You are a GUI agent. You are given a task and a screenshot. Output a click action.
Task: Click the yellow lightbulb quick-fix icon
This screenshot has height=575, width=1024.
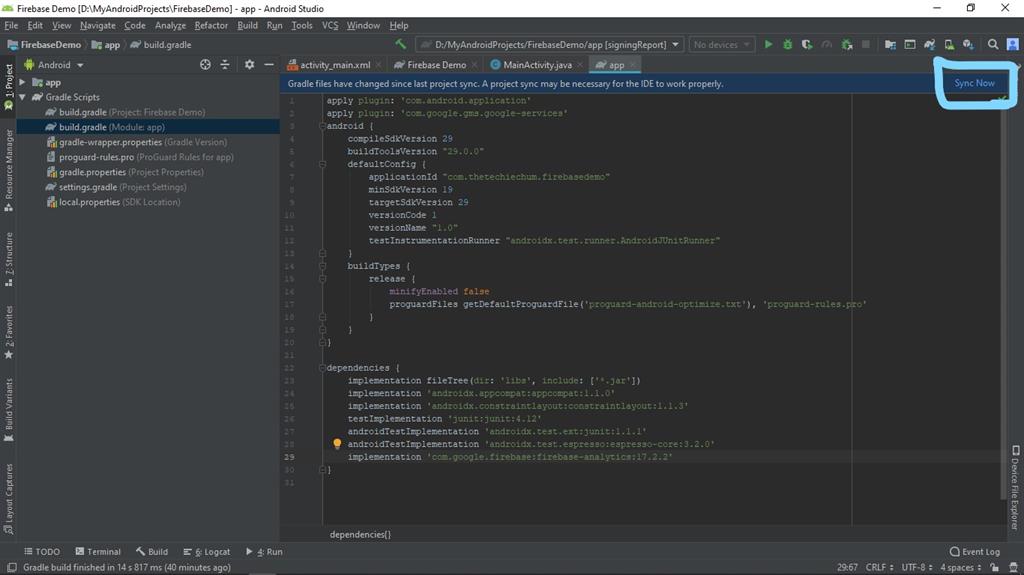pos(337,444)
